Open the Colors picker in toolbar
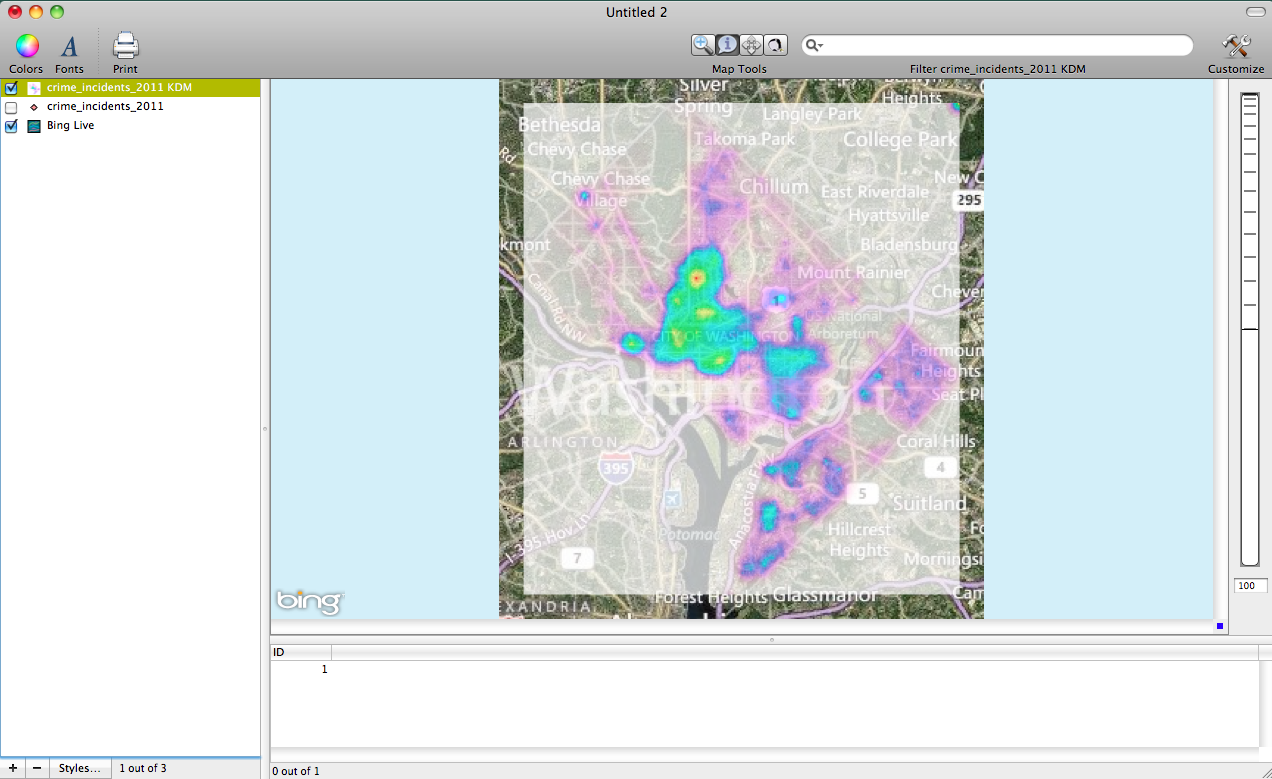 click(26, 46)
